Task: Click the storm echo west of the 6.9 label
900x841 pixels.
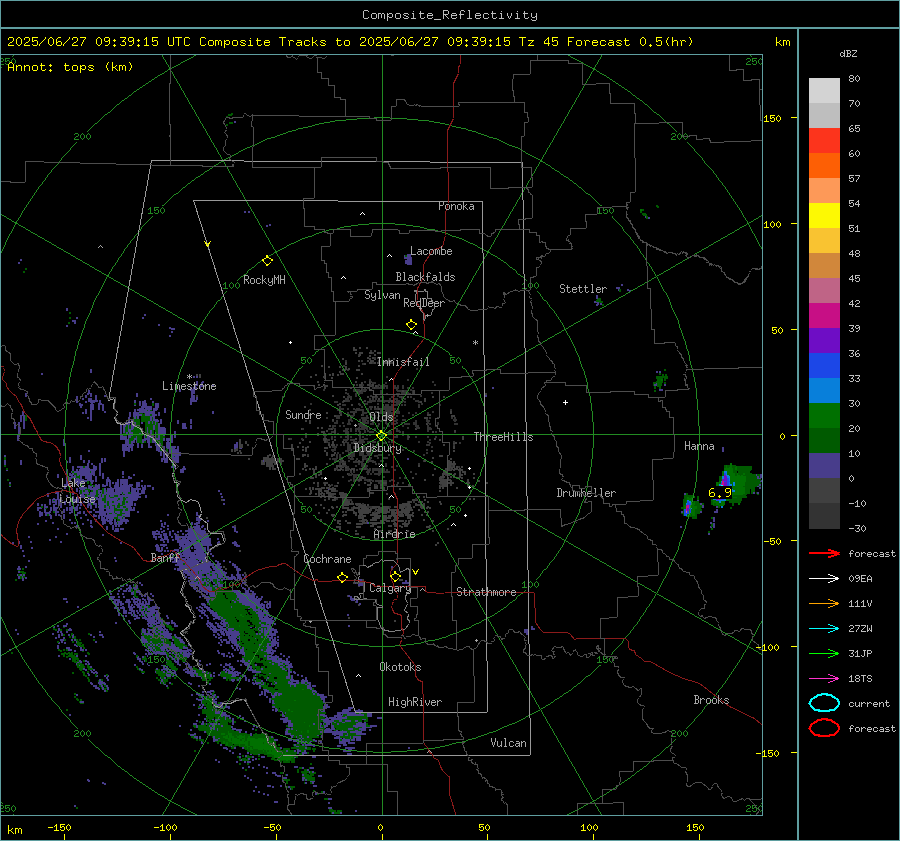Action: point(692,506)
